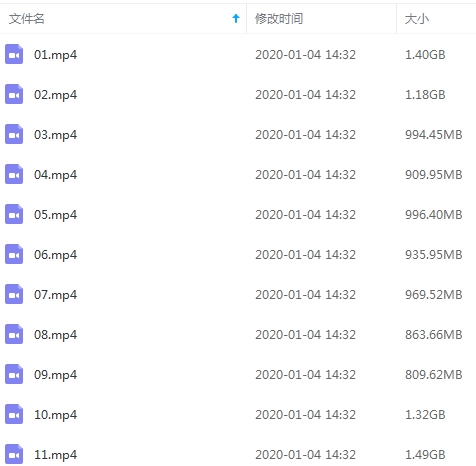Click the 863.66MB size of 08.mp4
Screen dimensions: 476x466
click(x=434, y=335)
